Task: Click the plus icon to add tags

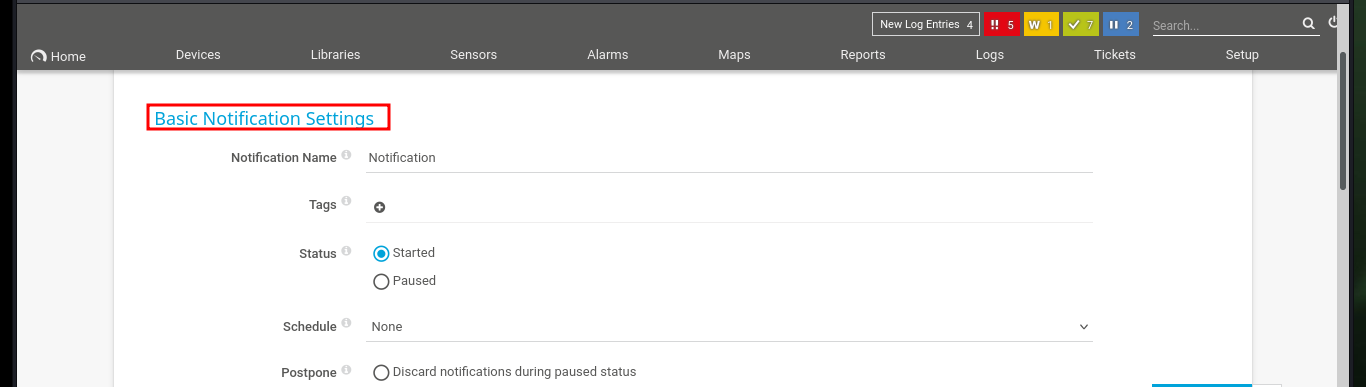Action: click(x=380, y=207)
